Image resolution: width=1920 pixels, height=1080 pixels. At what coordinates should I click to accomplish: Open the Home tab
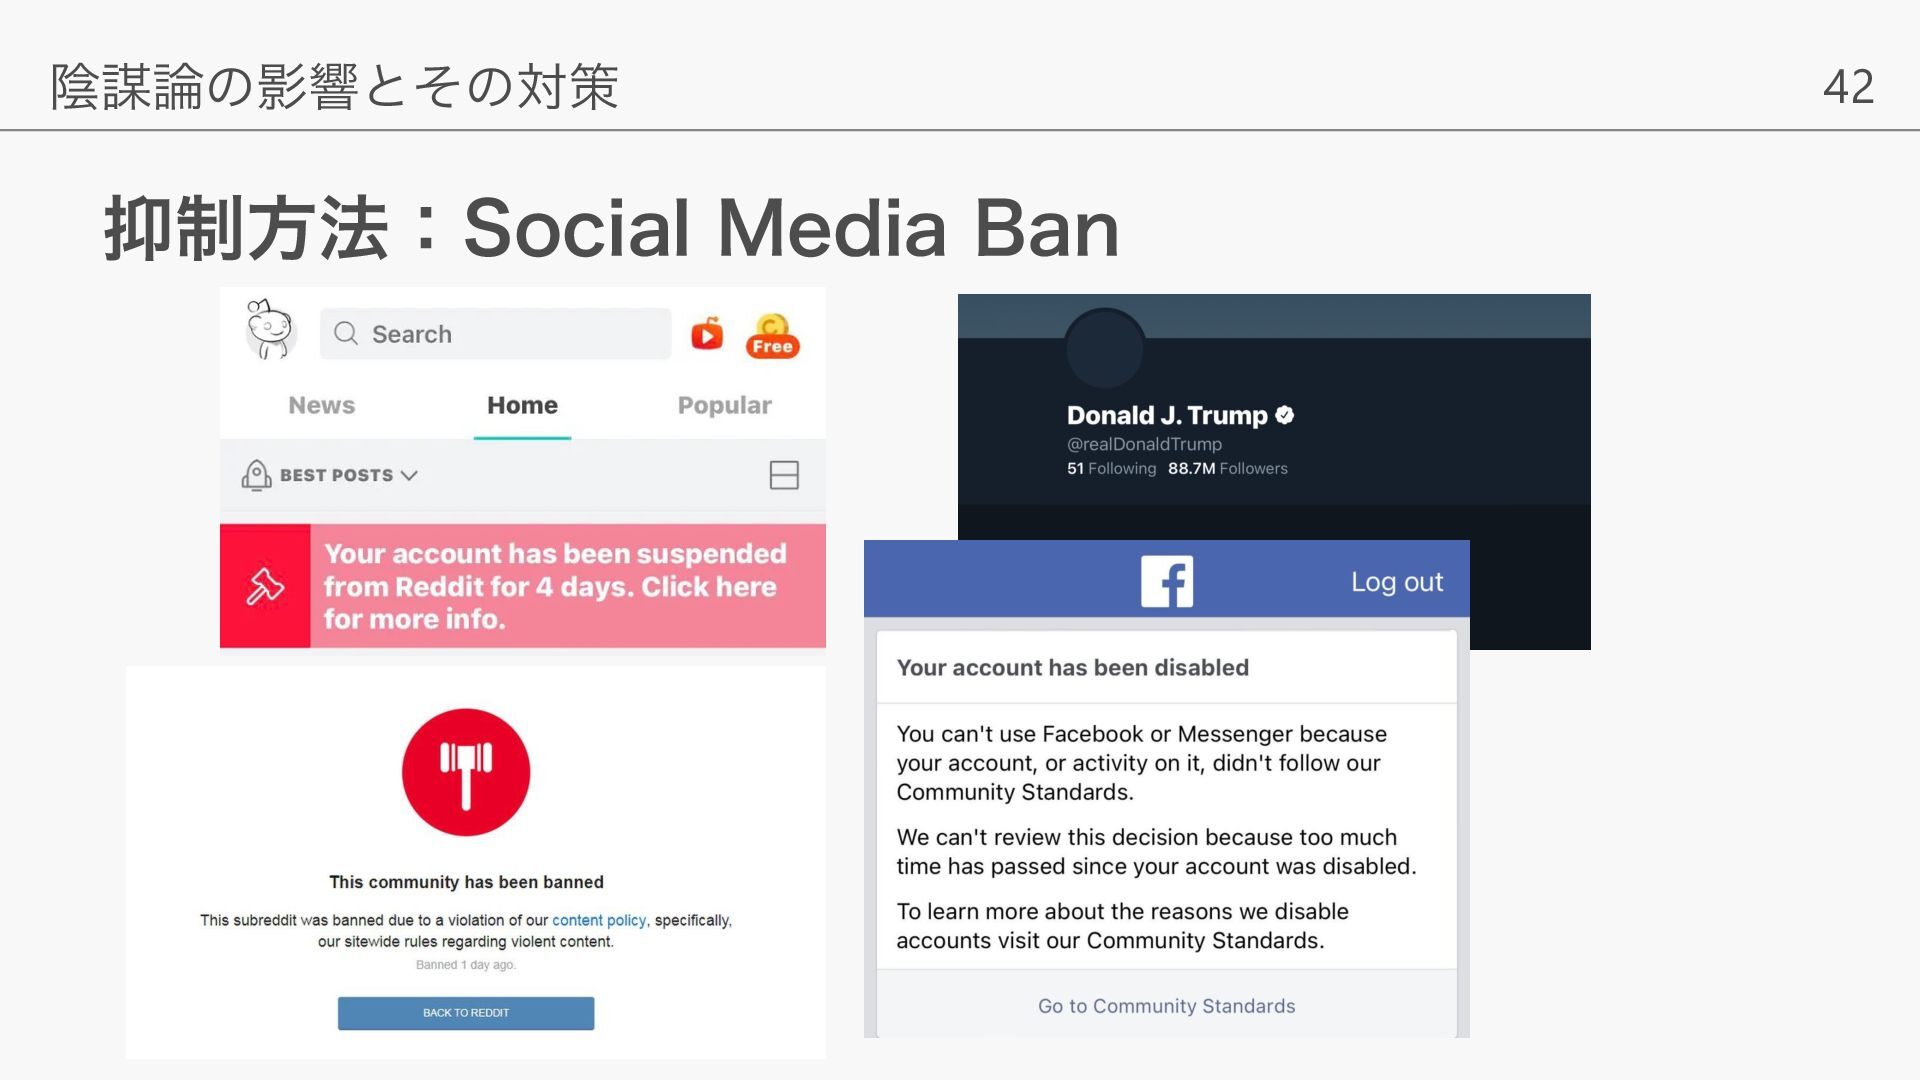[522, 405]
